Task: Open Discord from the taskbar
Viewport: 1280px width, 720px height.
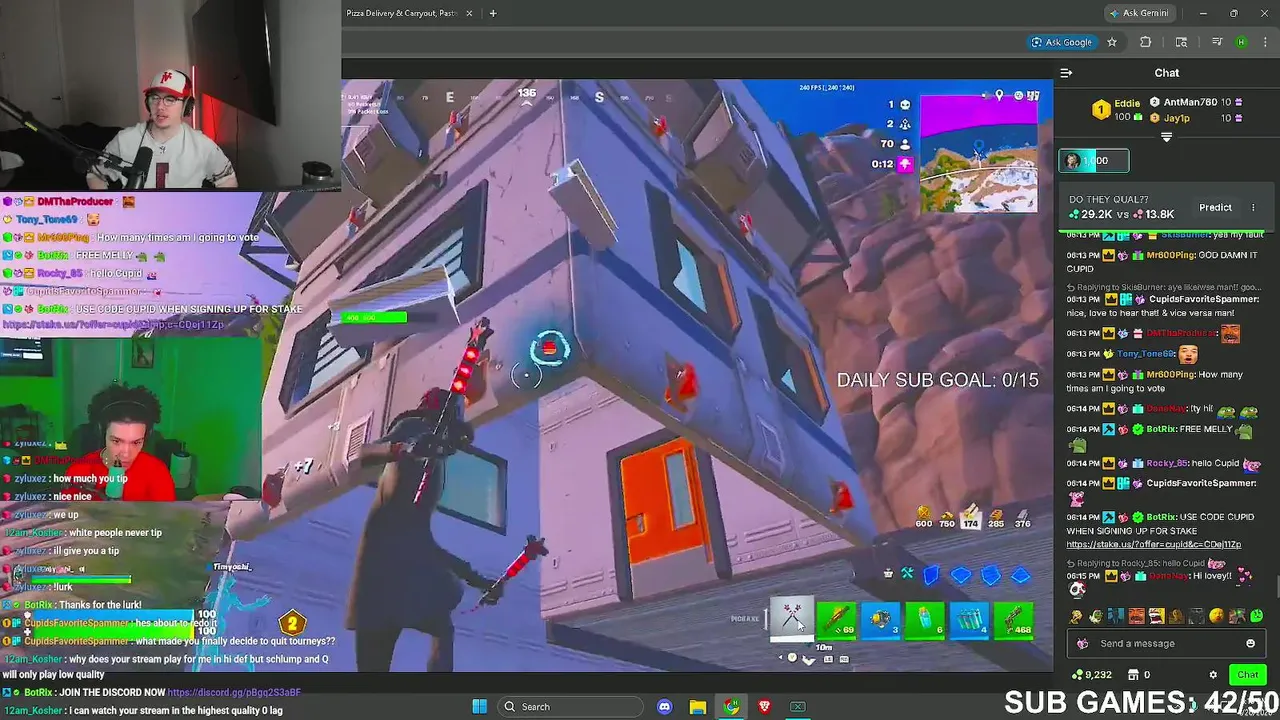Action: tap(665, 707)
